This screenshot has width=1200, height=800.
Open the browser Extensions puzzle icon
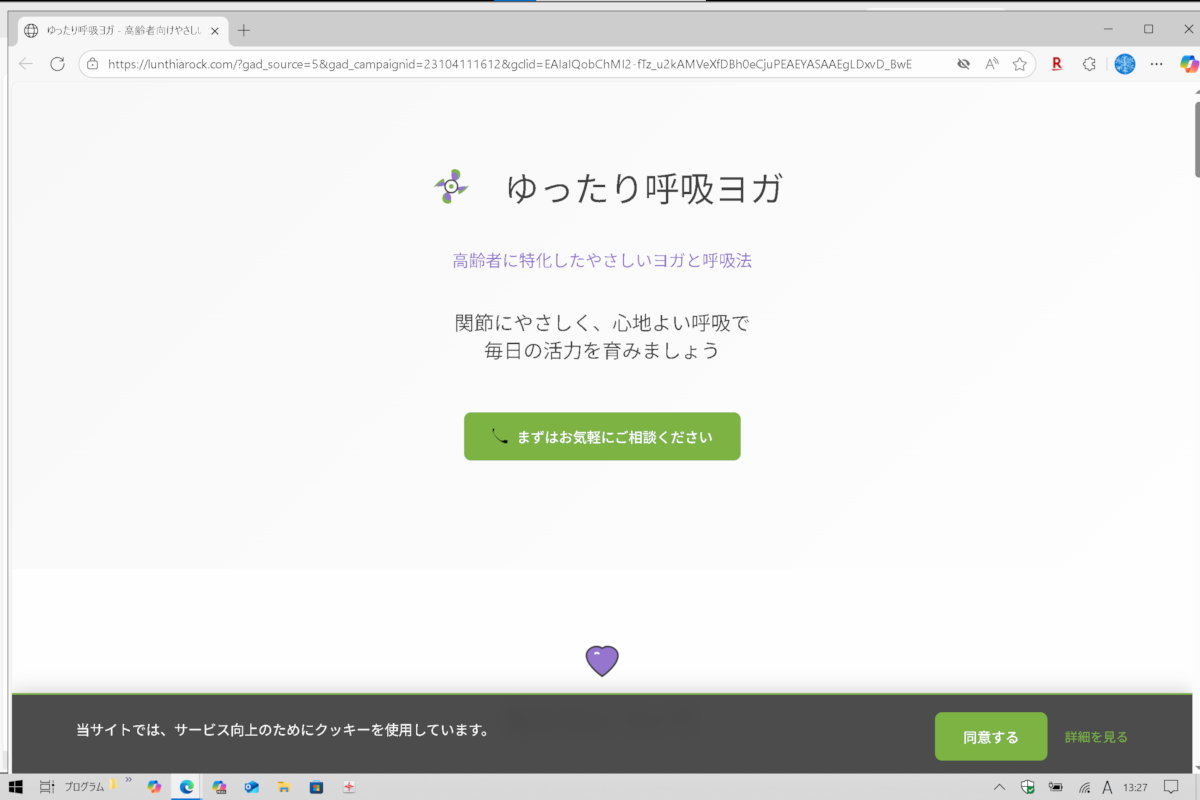[1089, 64]
